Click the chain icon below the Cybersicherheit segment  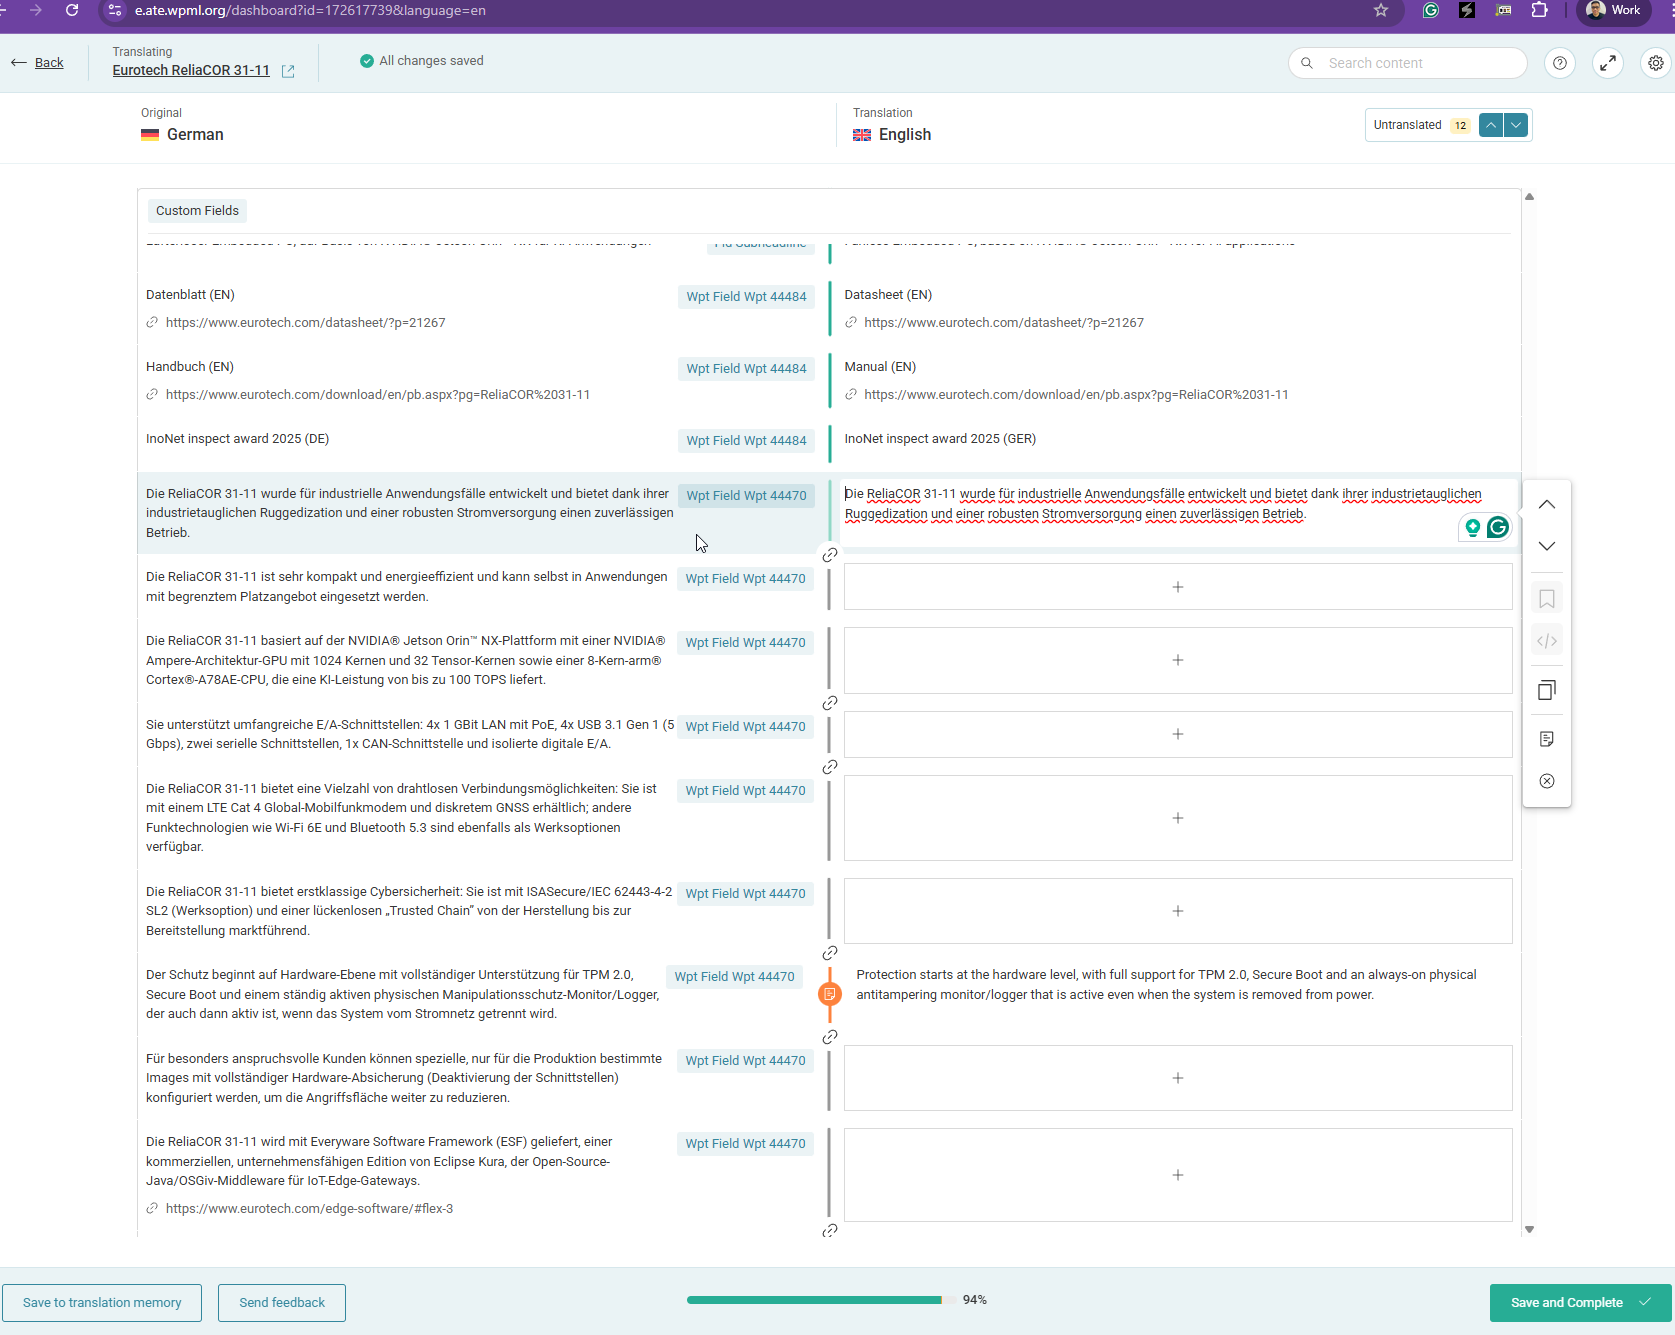click(830, 953)
